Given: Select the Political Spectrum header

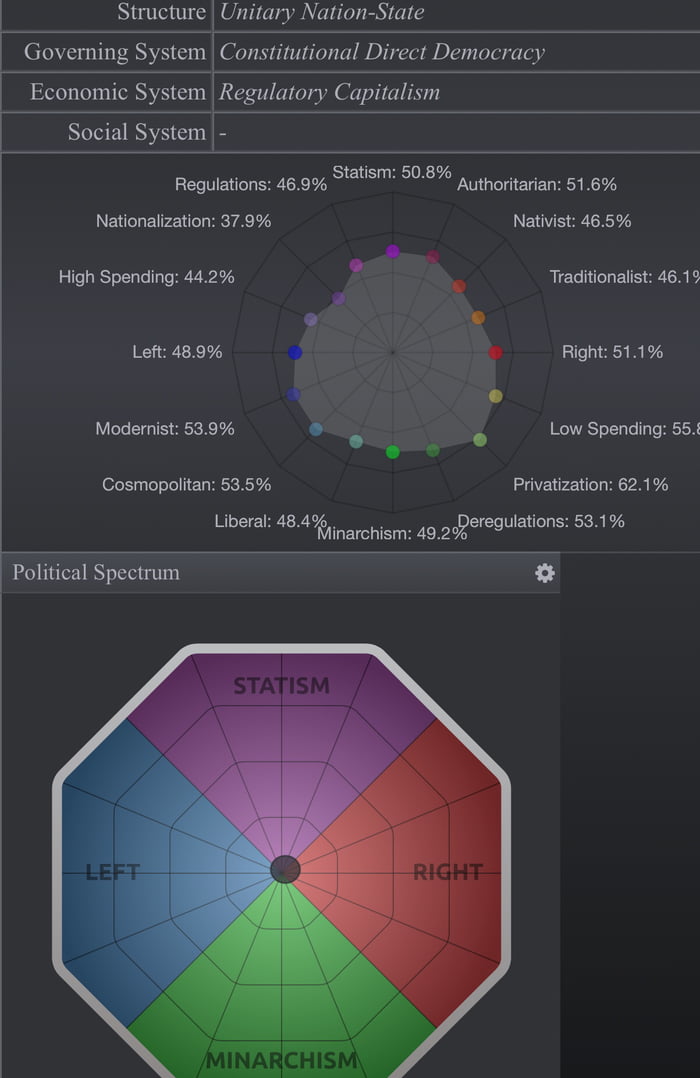Looking at the screenshot, I should click(x=96, y=572).
